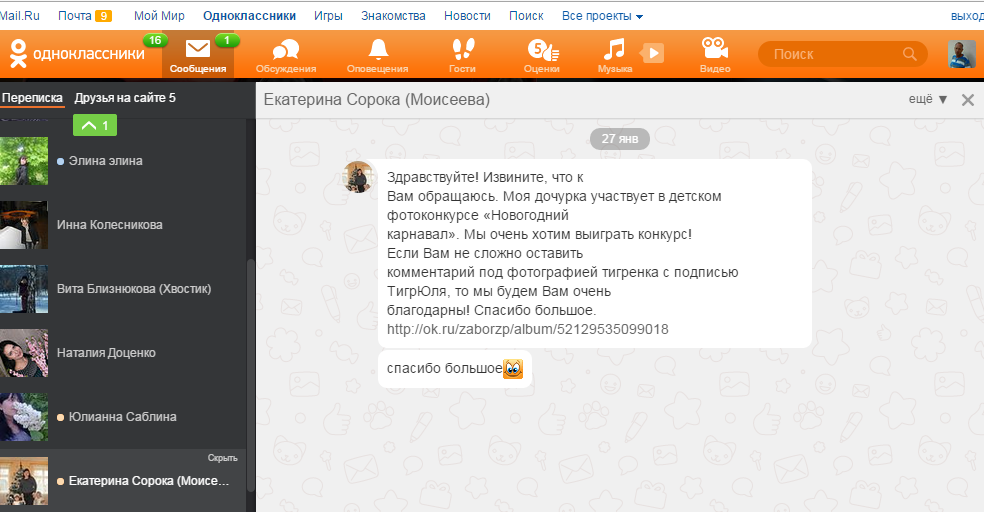Screen dimensions: 984x512
Task: Expand the Все проекты dropdown
Action: coord(602,16)
